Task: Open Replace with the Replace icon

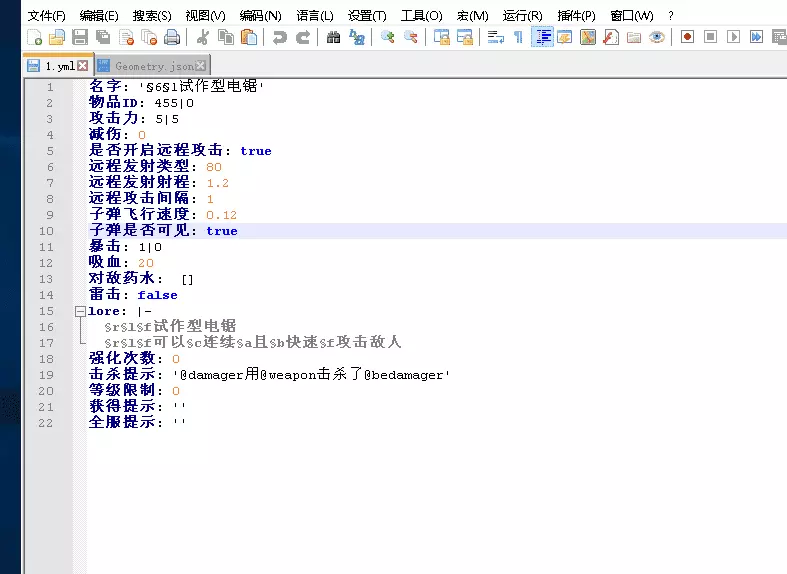Action: [x=357, y=37]
